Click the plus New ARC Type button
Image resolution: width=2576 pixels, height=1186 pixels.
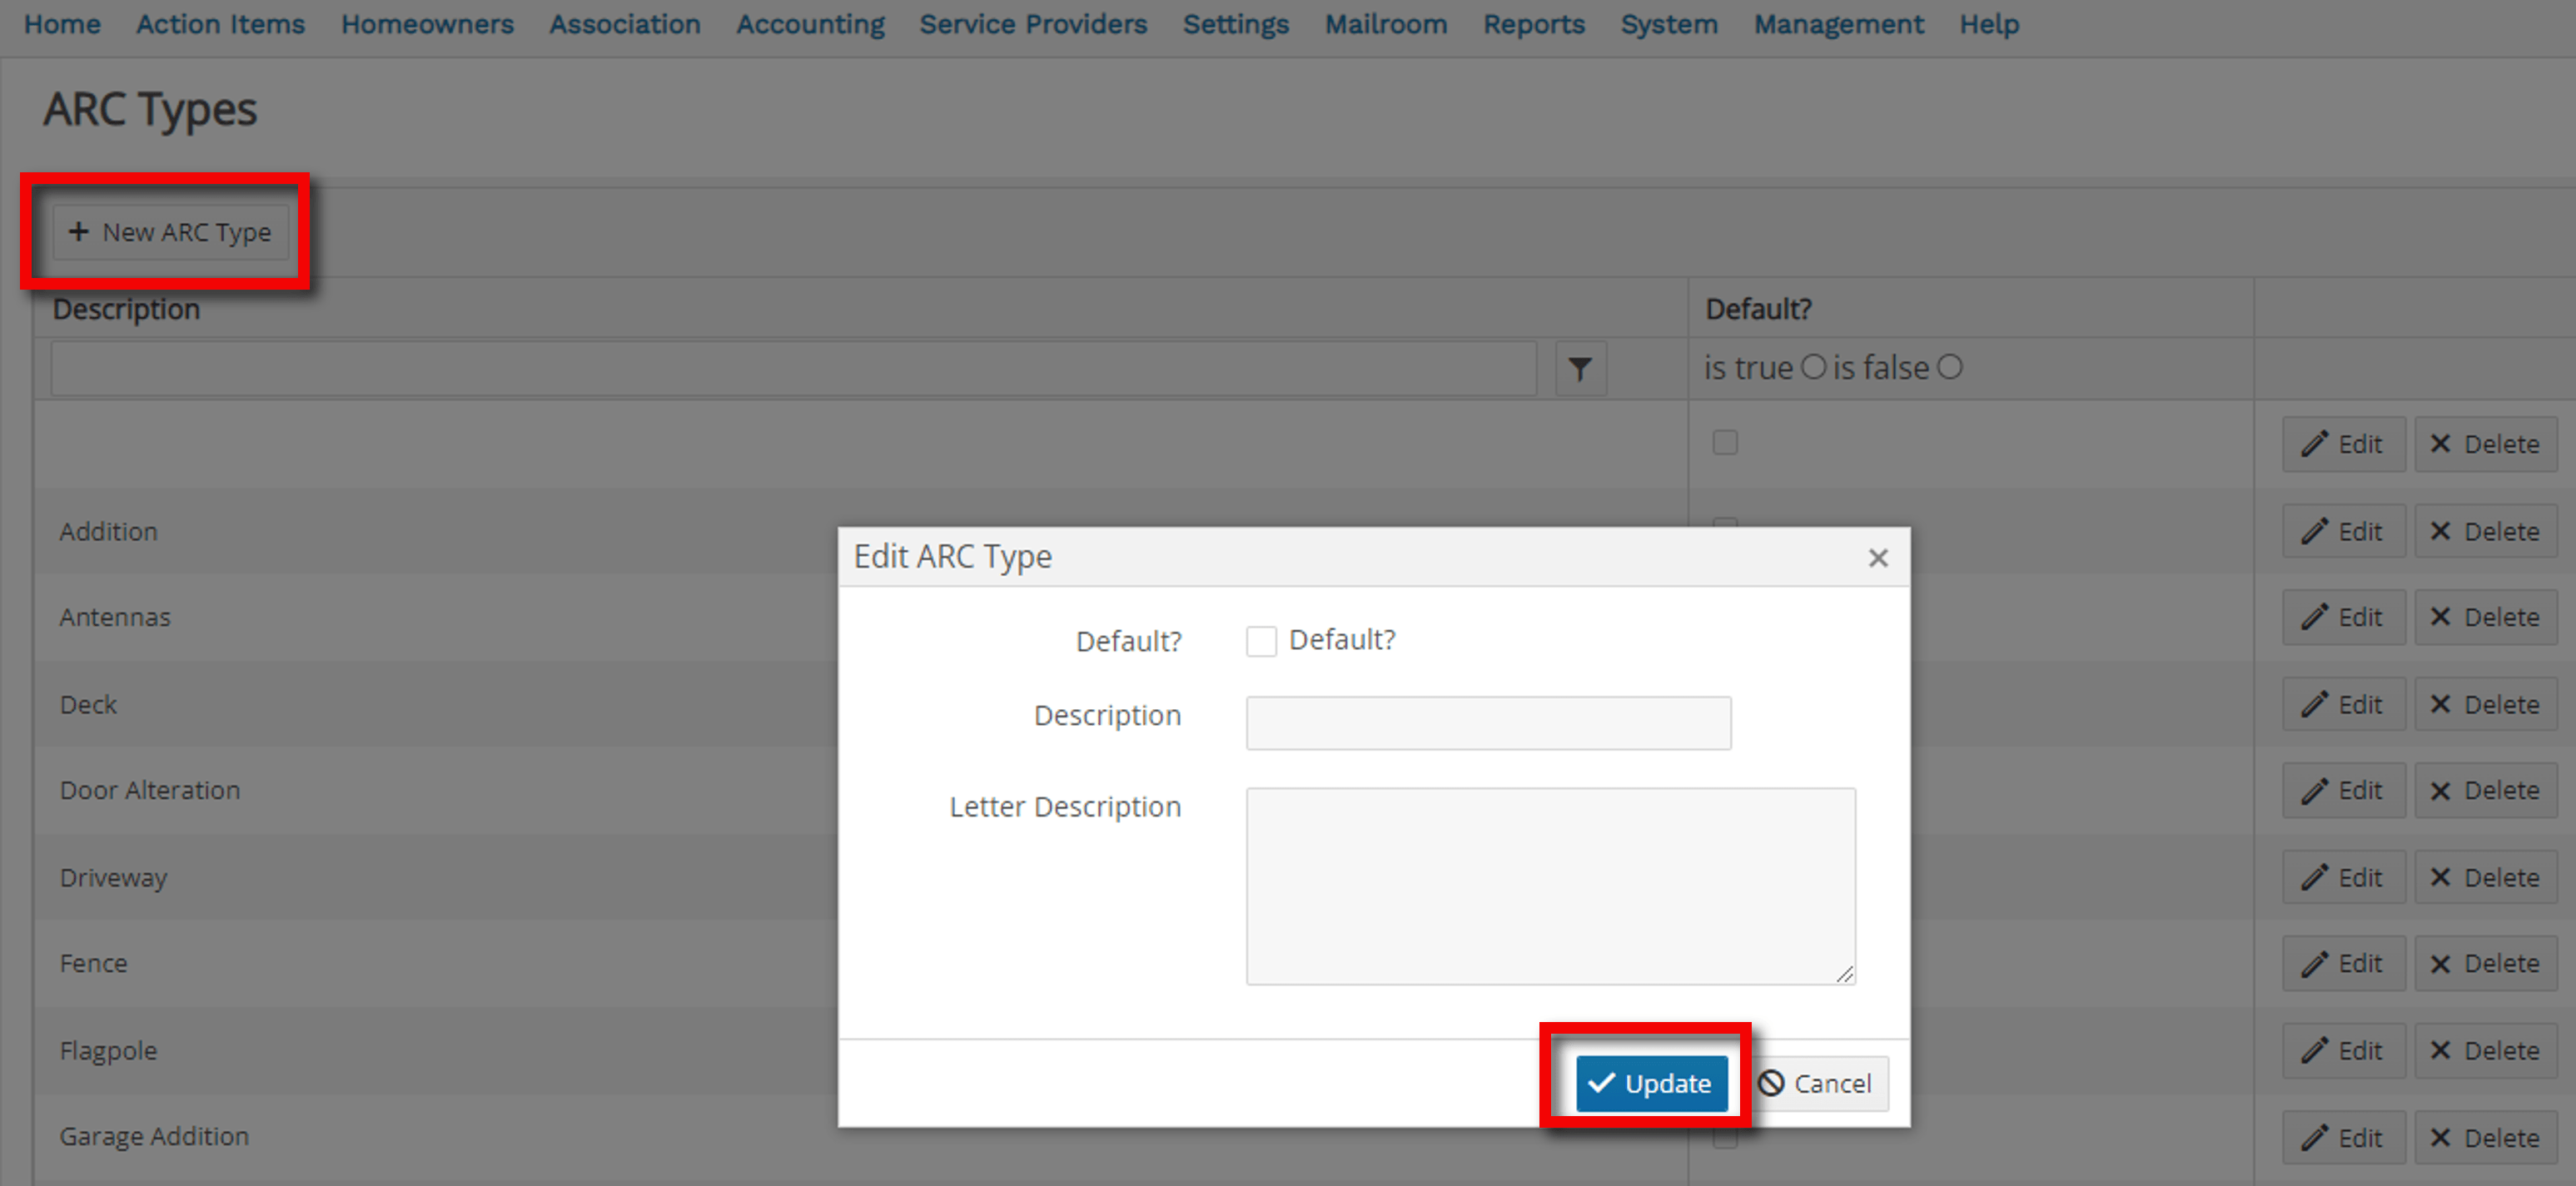click(x=170, y=232)
